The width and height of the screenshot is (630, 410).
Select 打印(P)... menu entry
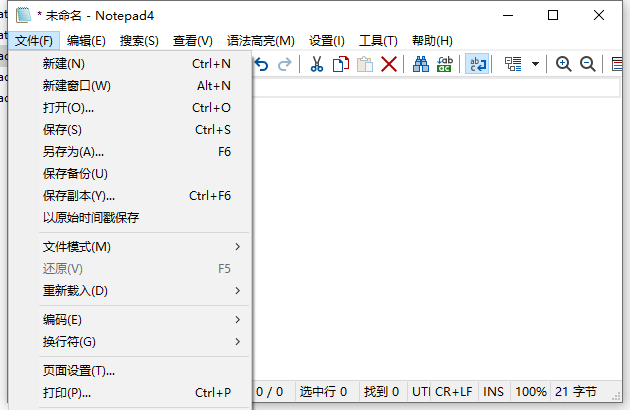click(x=130, y=393)
